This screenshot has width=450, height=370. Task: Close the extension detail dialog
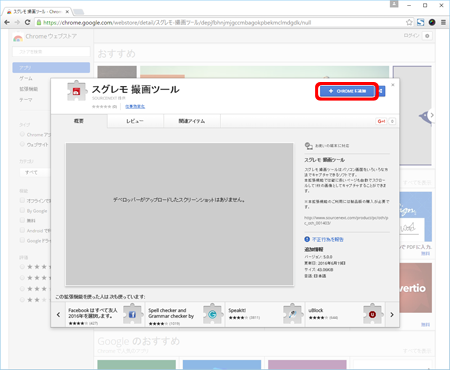tap(393, 85)
